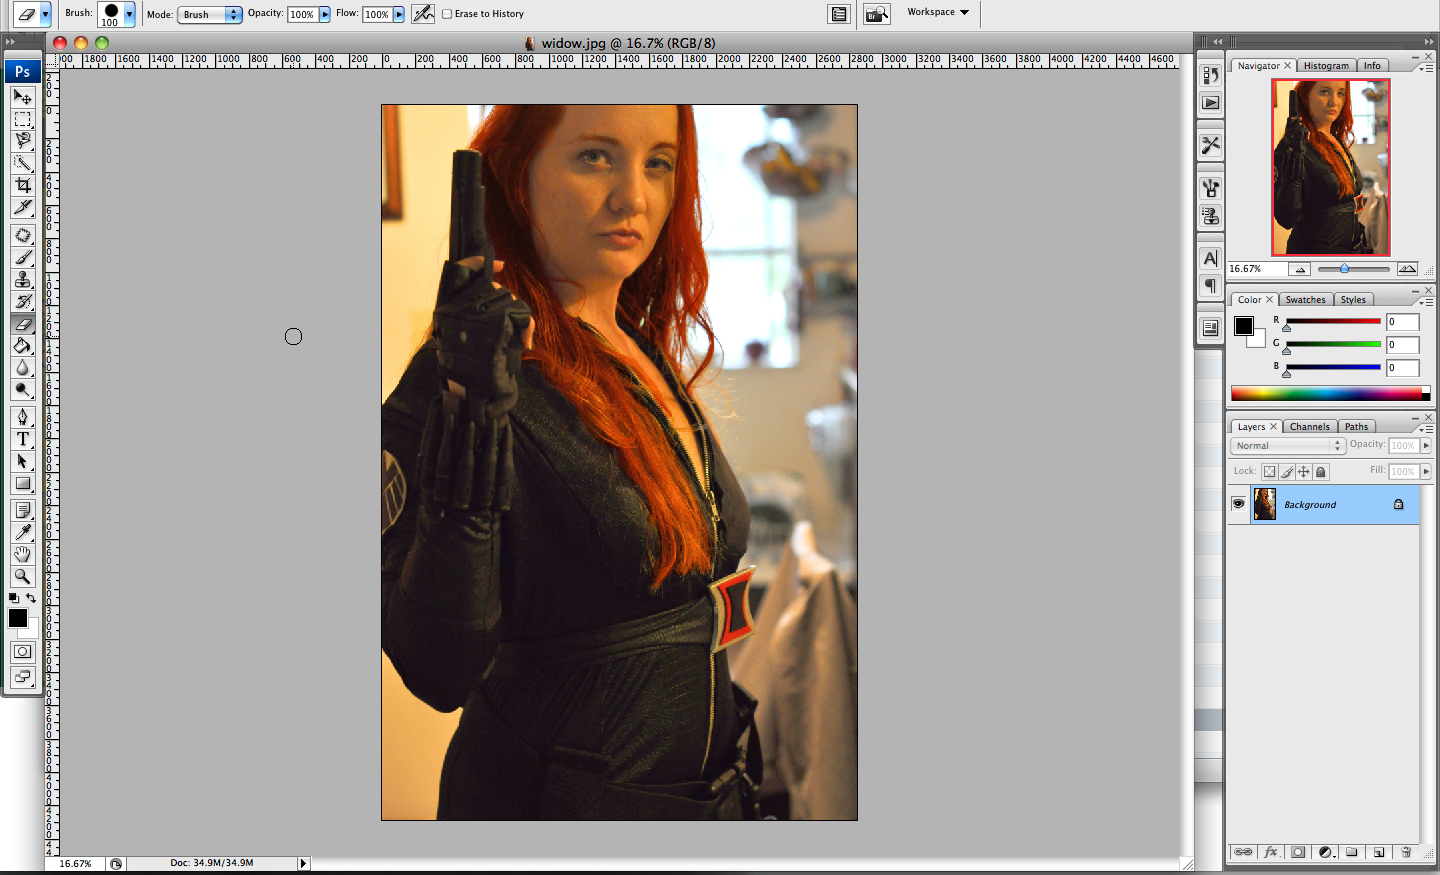The height and width of the screenshot is (875, 1440).
Task: Select the Move tool
Action: 22,97
